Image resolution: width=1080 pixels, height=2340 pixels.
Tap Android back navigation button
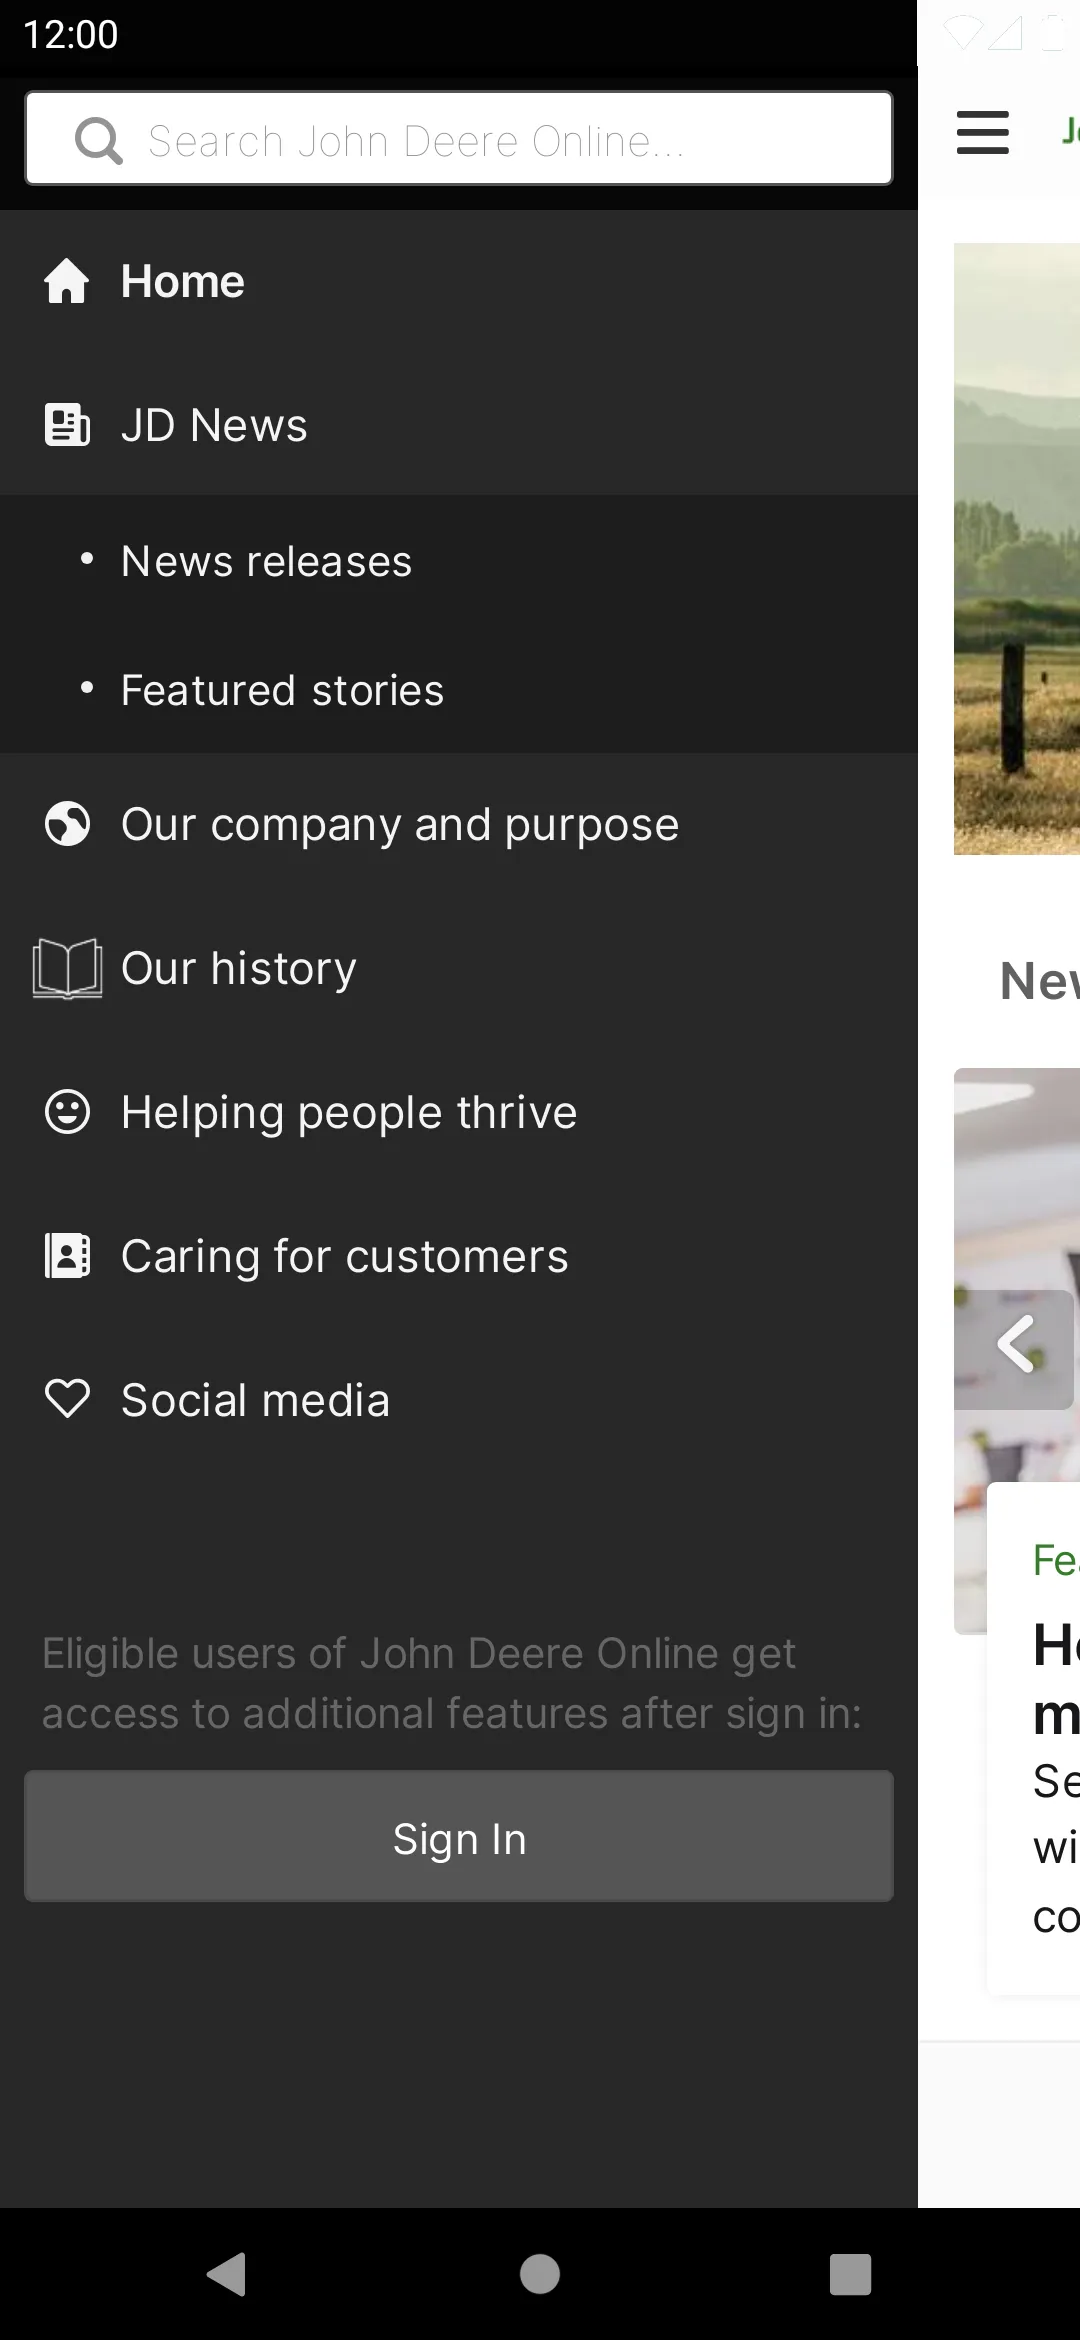tap(228, 2274)
